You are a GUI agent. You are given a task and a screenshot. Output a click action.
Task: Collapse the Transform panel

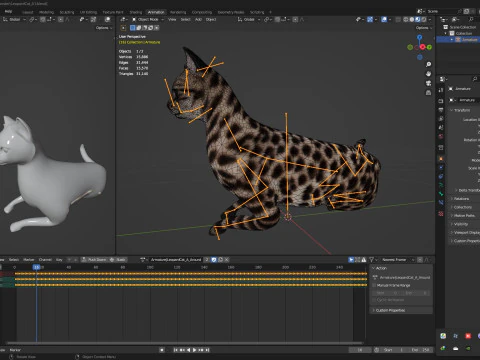pos(463,110)
